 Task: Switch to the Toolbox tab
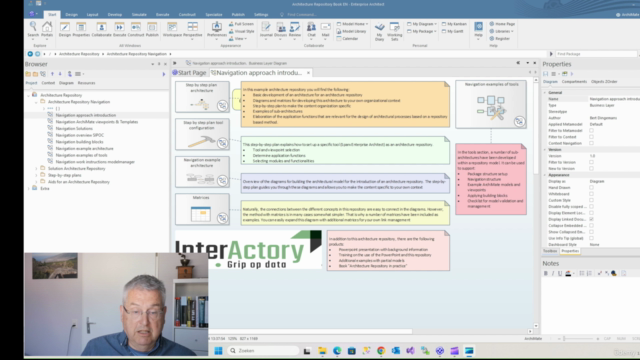tap(550, 251)
